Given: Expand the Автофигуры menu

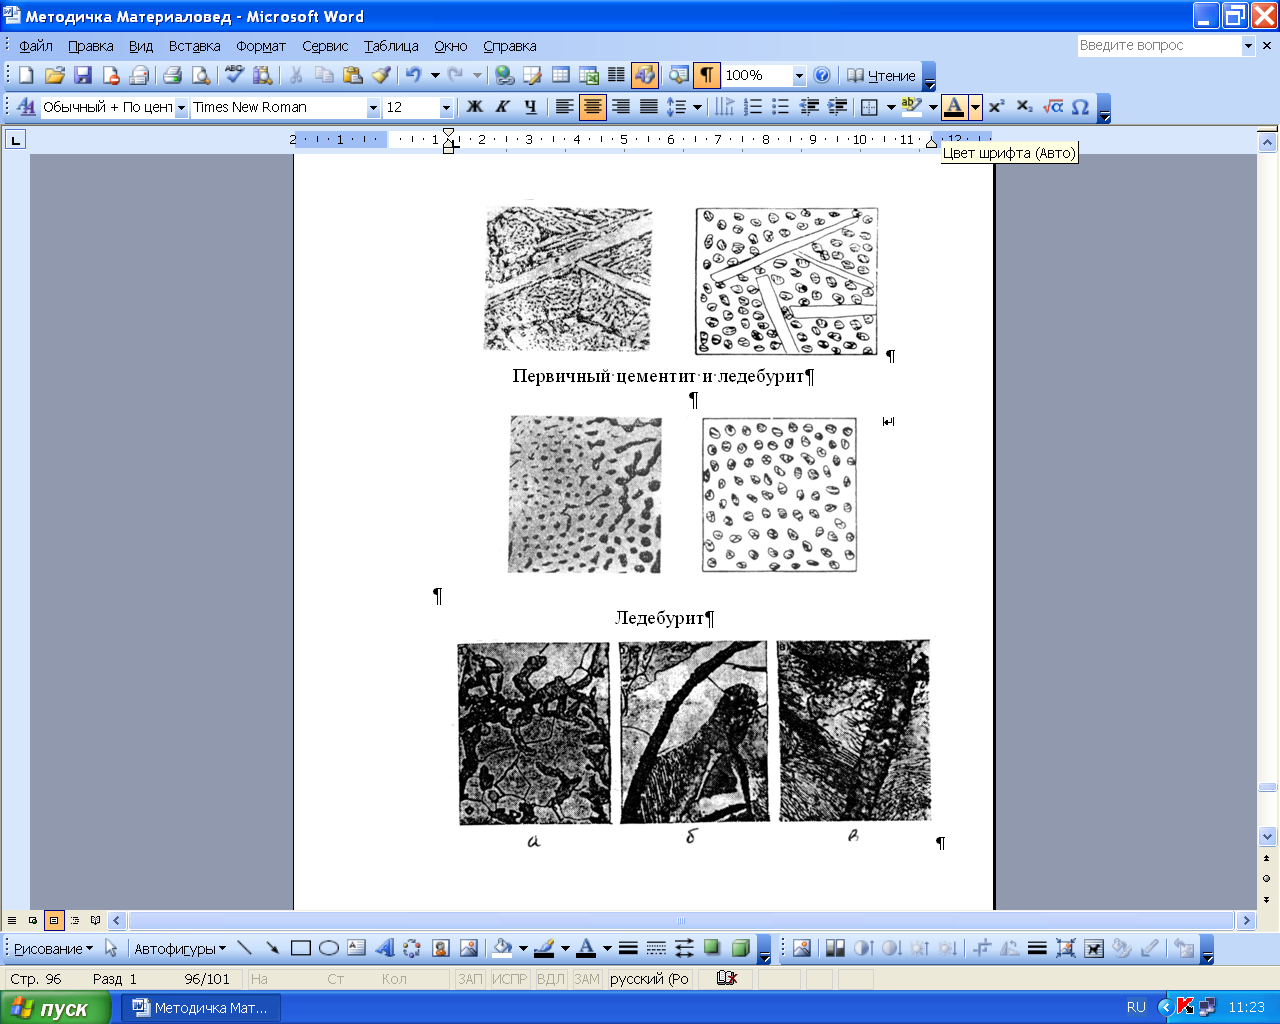Looking at the screenshot, I should coord(180,949).
